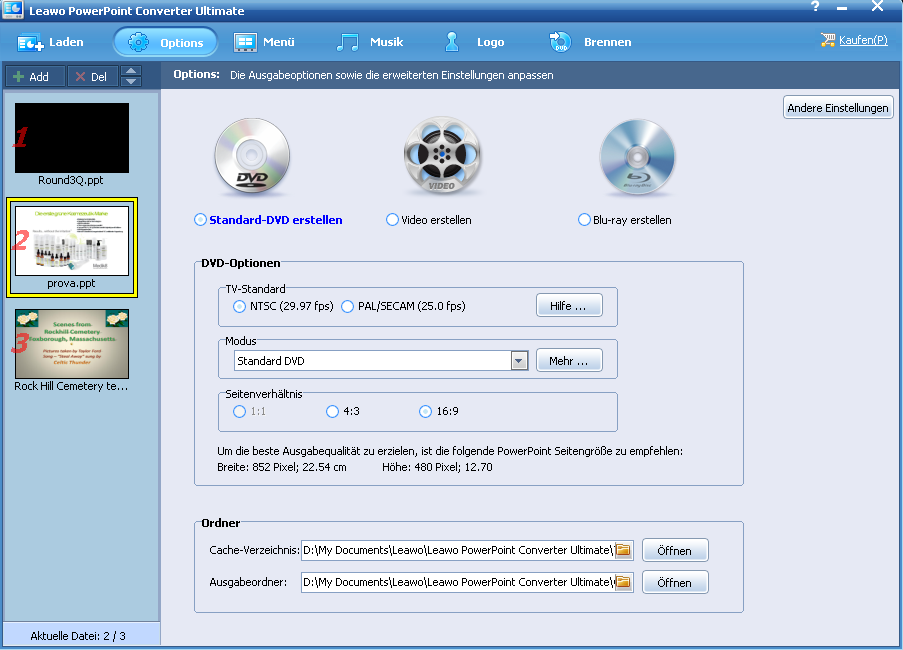Select 16:9 aspect ratio
This screenshot has width=903, height=650.
point(425,411)
